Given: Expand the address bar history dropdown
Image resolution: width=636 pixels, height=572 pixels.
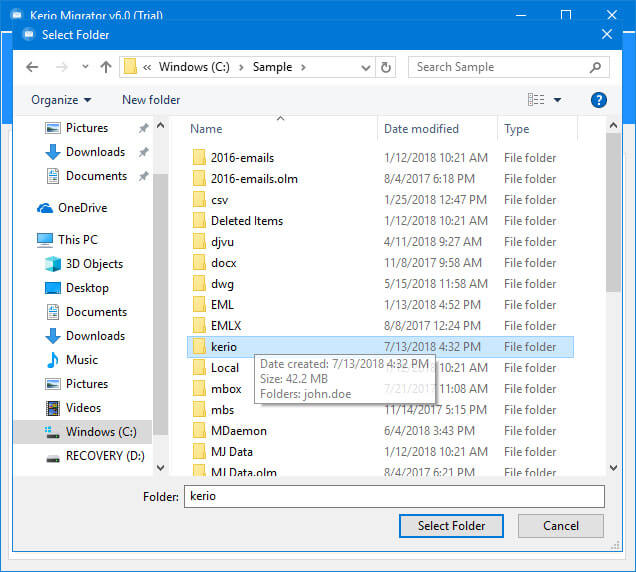Looking at the screenshot, I should pyautogui.click(x=365, y=67).
